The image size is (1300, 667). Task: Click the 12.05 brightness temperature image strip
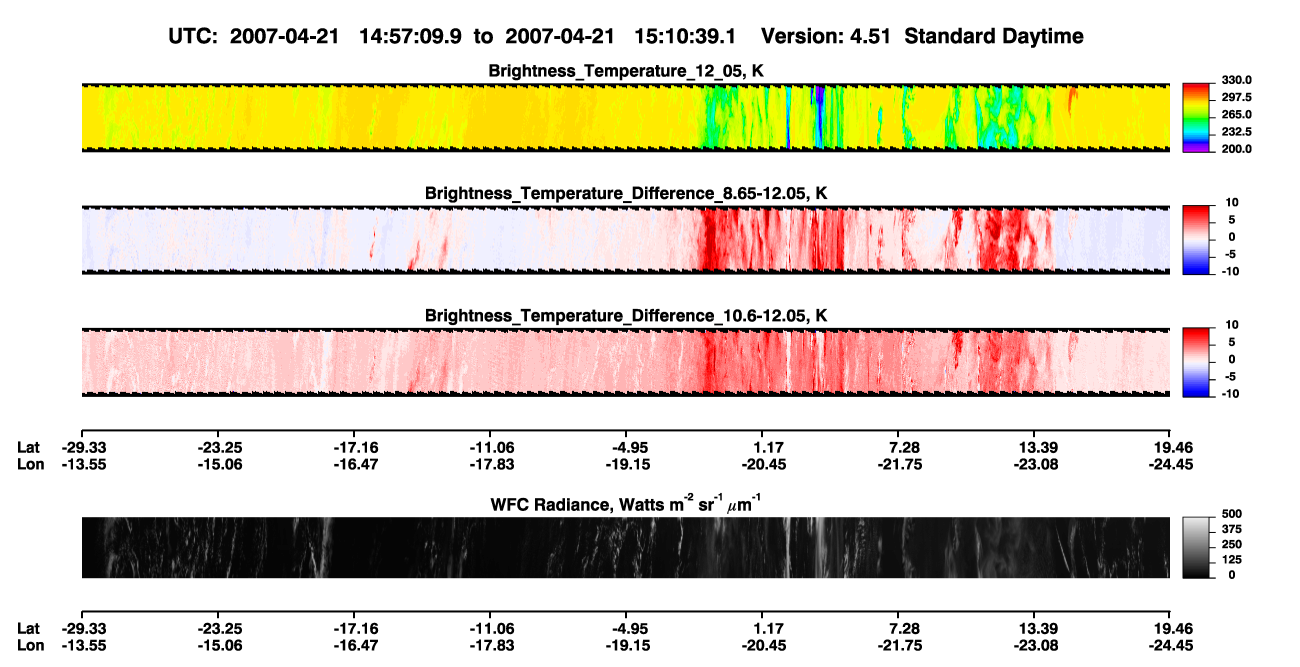point(625,117)
